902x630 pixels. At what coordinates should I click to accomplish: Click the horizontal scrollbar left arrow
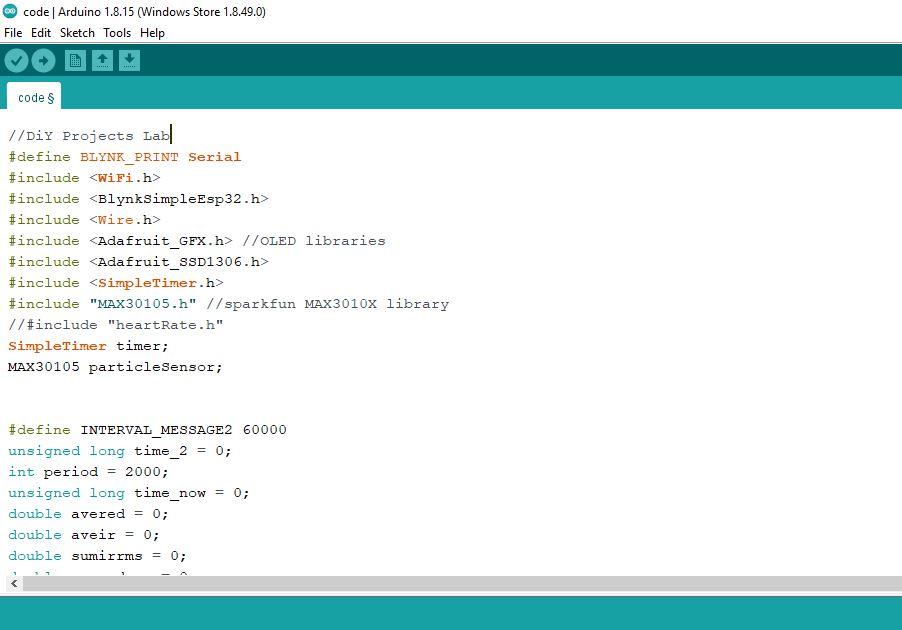[x=14, y=583]
